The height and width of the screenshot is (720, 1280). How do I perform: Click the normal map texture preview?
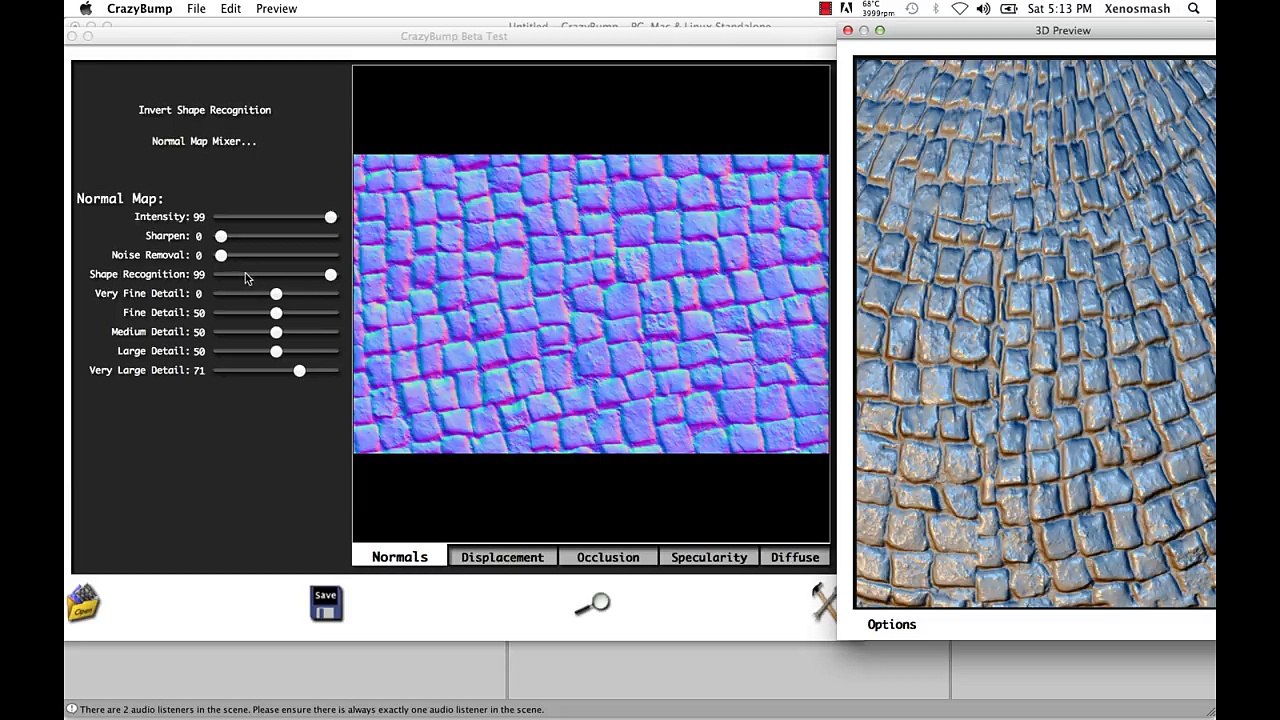click(x=591, y=304)
